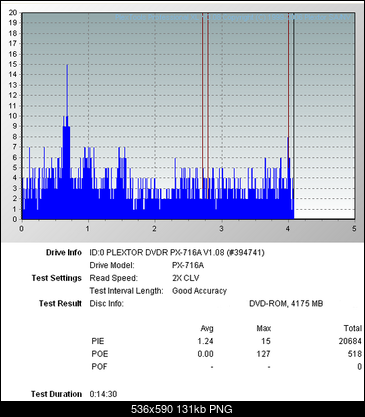Click the 'Read Speed:' label

click(113, 278)
